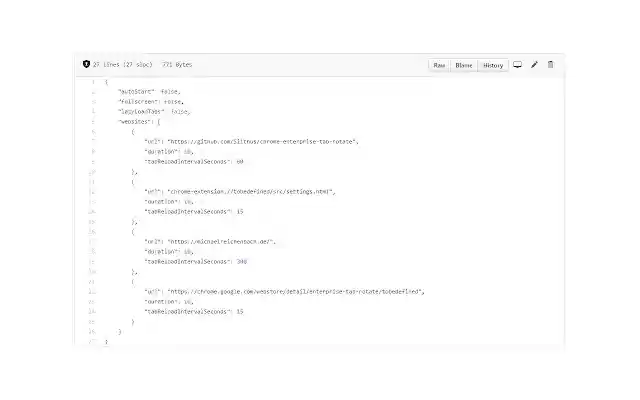Click the chrome.google.com webstore URL string
The height and width of the screenshot is (400, 640).
[x=296, y=291]
